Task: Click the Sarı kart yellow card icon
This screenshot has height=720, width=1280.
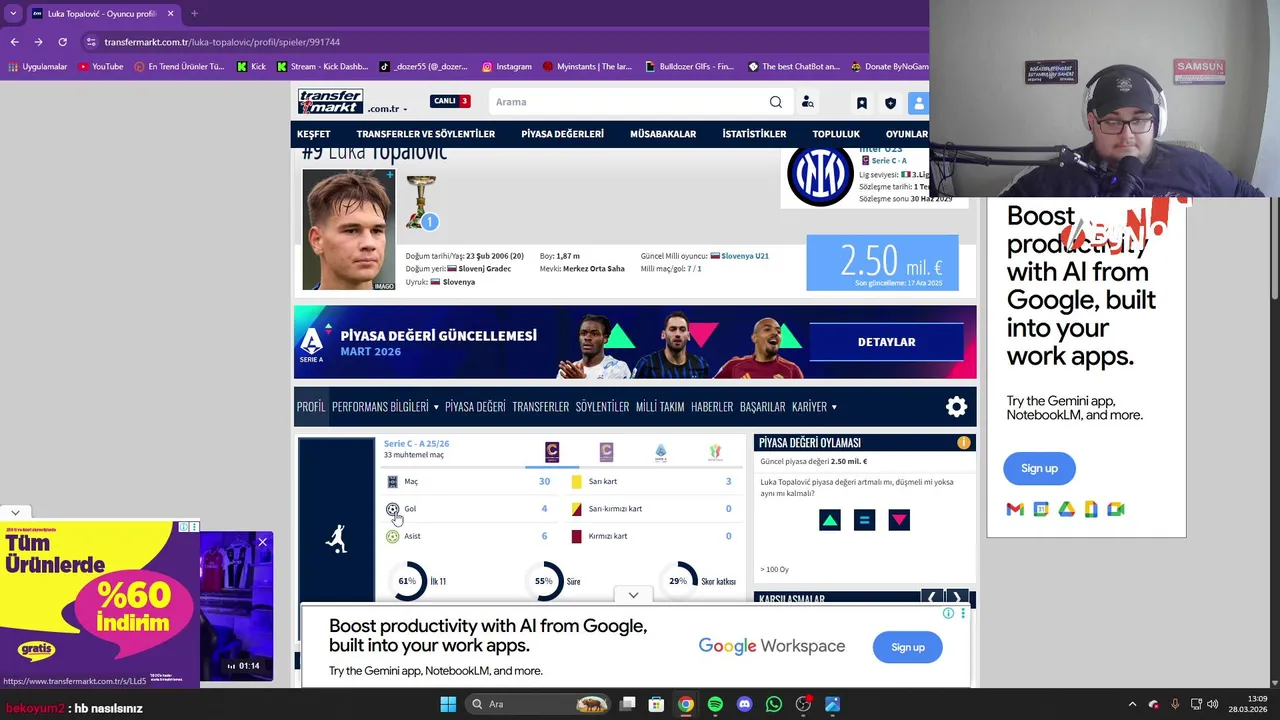Action: click(x=576, y=482)
